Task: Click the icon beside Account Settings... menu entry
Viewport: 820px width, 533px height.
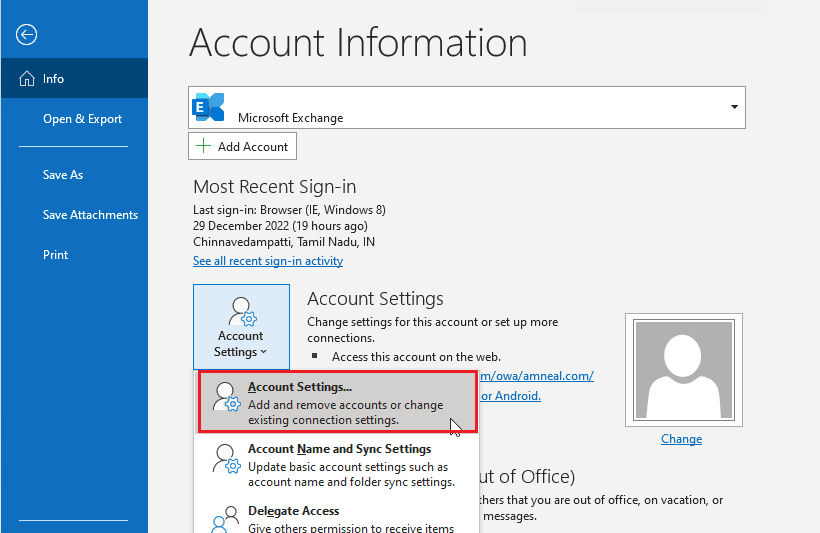Action: (226, 397)
